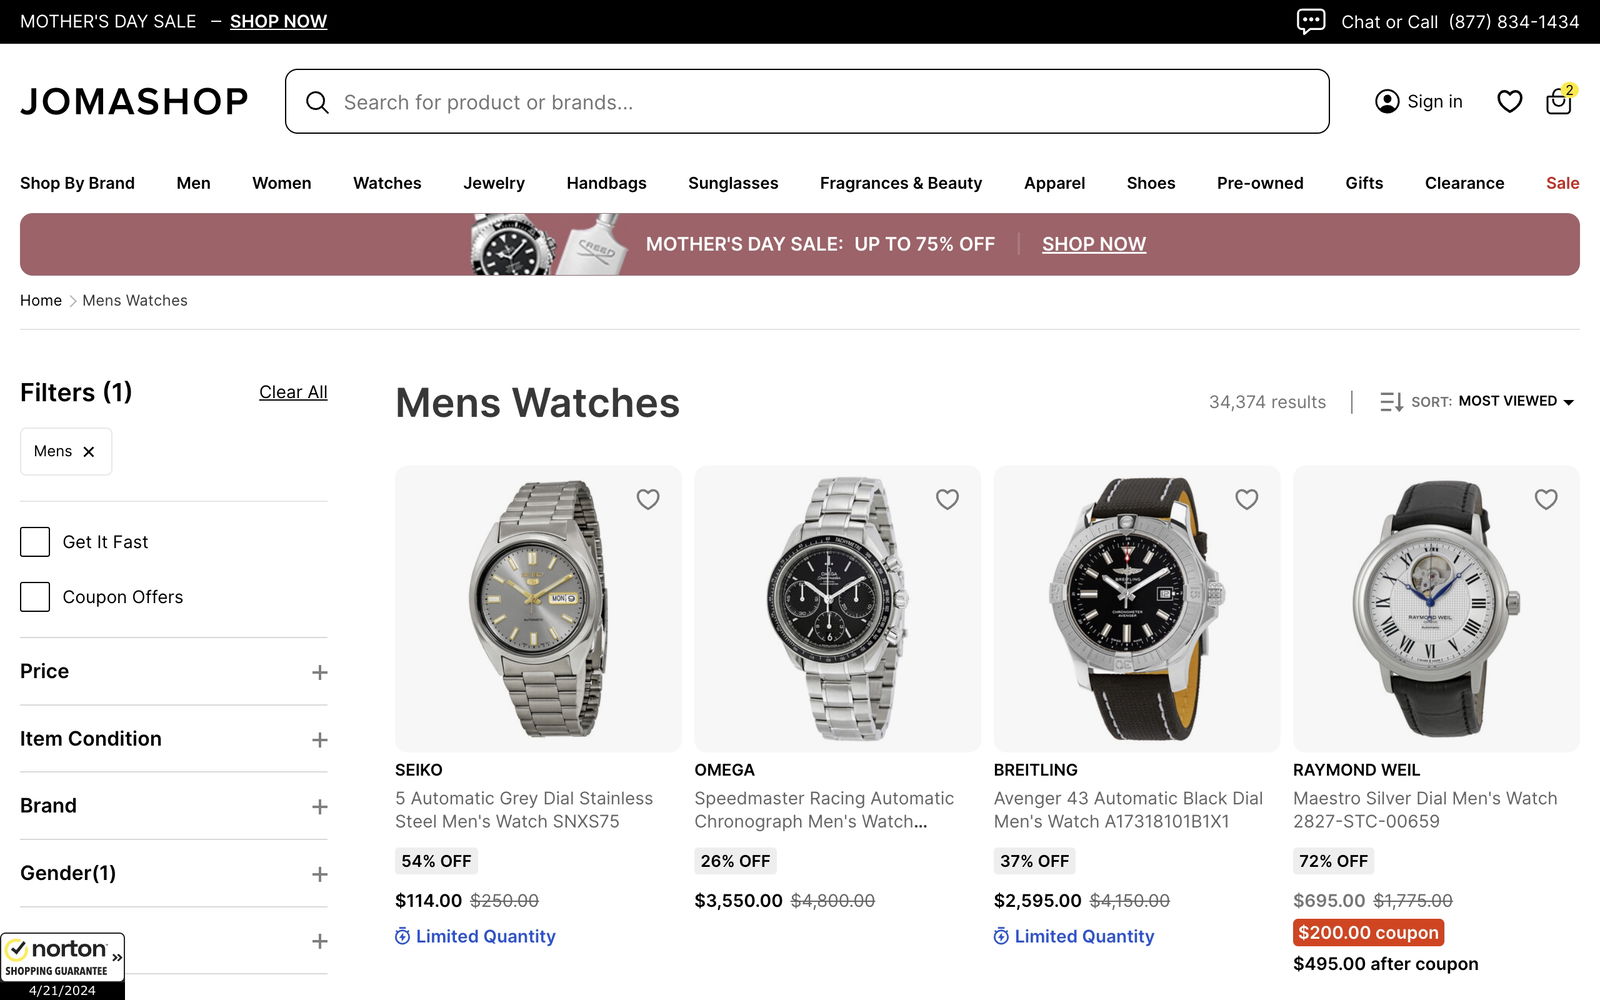
Task: Open the Clearance menu
Action: pos(1464,183)
